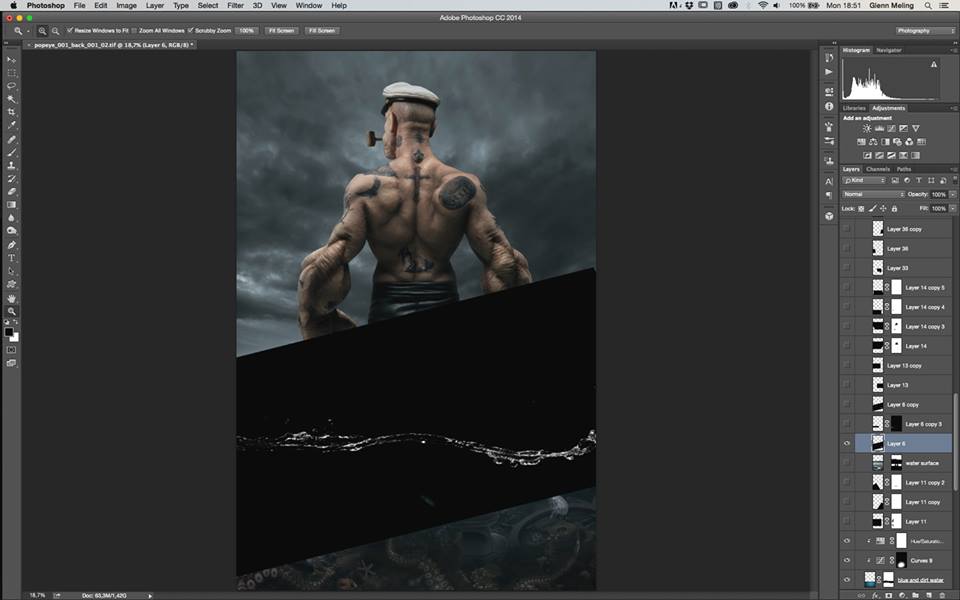Pick the Magic Wand tool
960x600 pixels.
click(x=12, y=99)
